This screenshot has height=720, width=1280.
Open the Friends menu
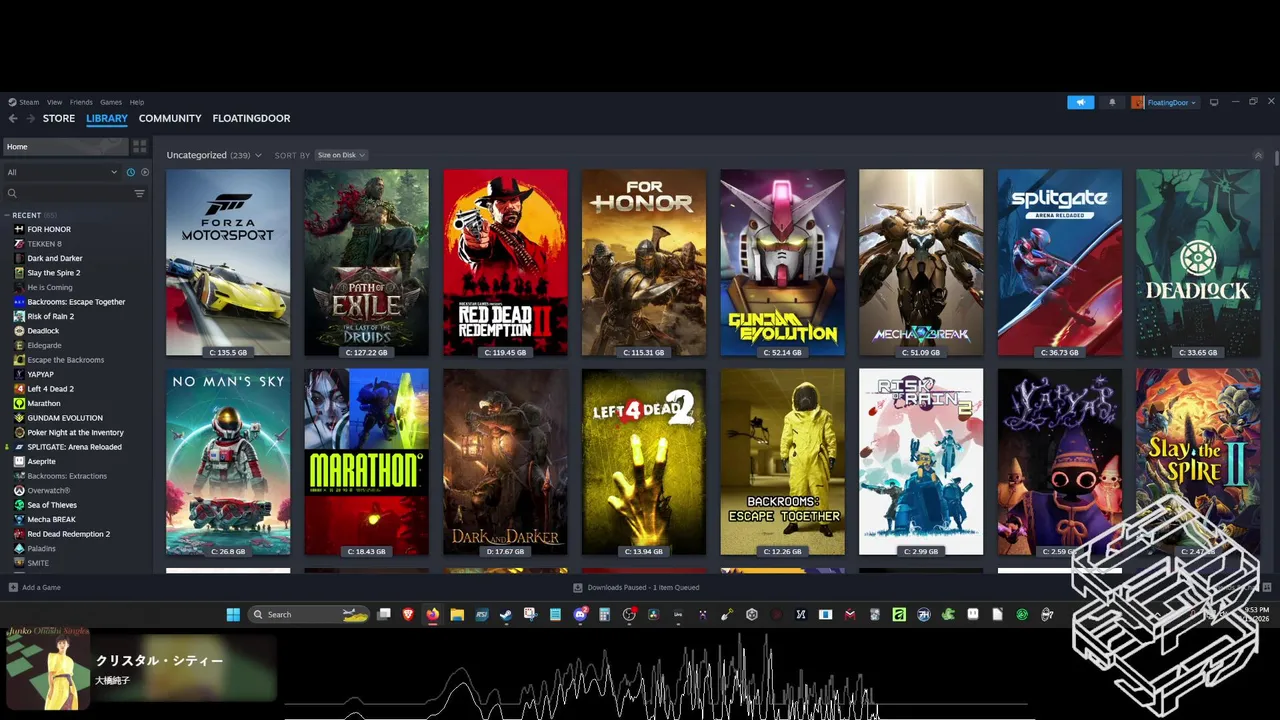81,102
